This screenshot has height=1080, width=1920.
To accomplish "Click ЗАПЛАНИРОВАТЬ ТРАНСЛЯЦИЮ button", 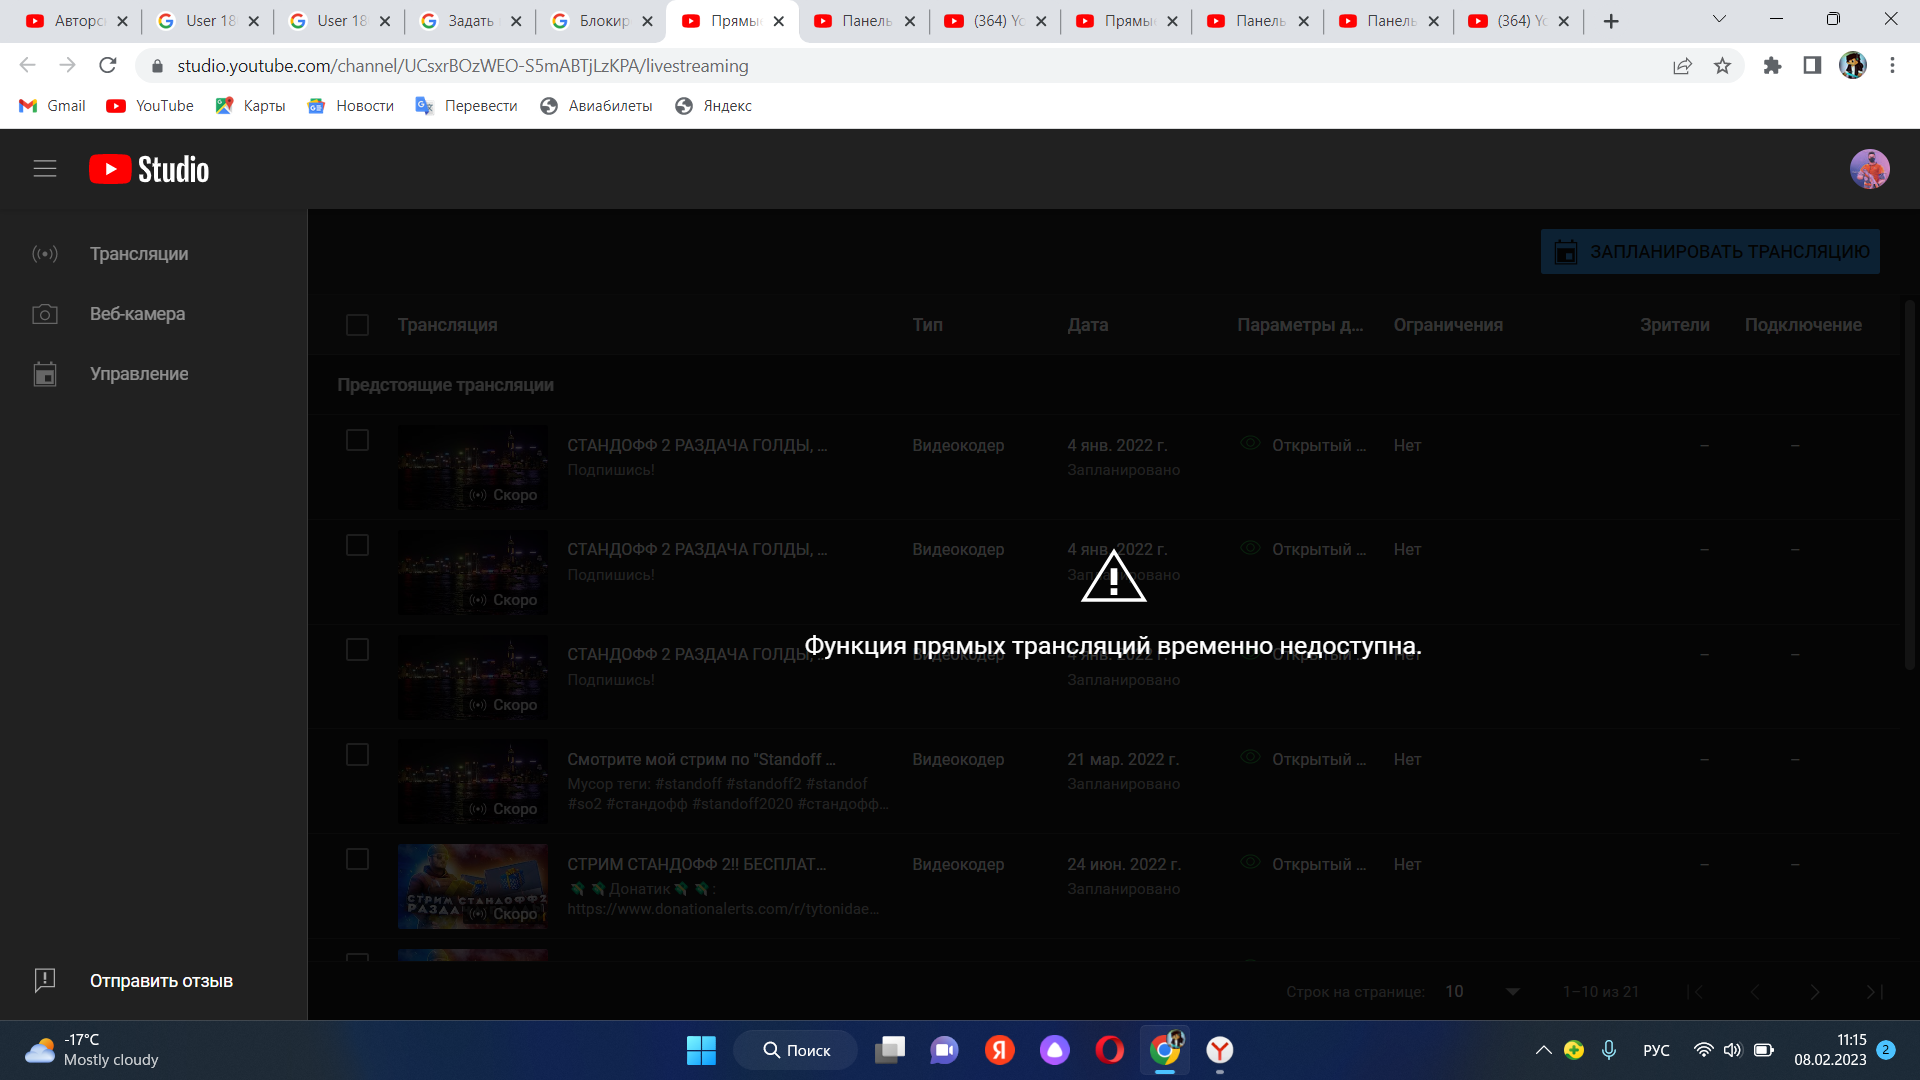I will 1712,251.
